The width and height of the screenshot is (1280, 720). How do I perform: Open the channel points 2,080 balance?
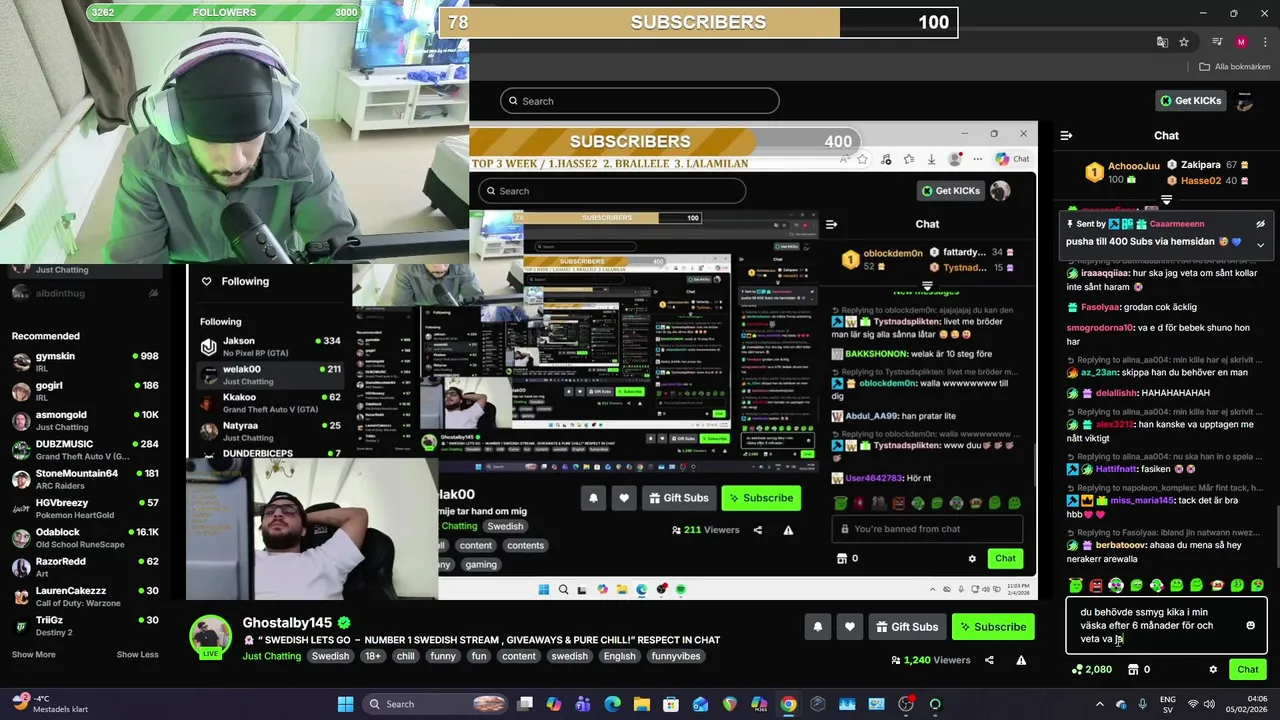pyautogui.click(x=1092, y=670)
